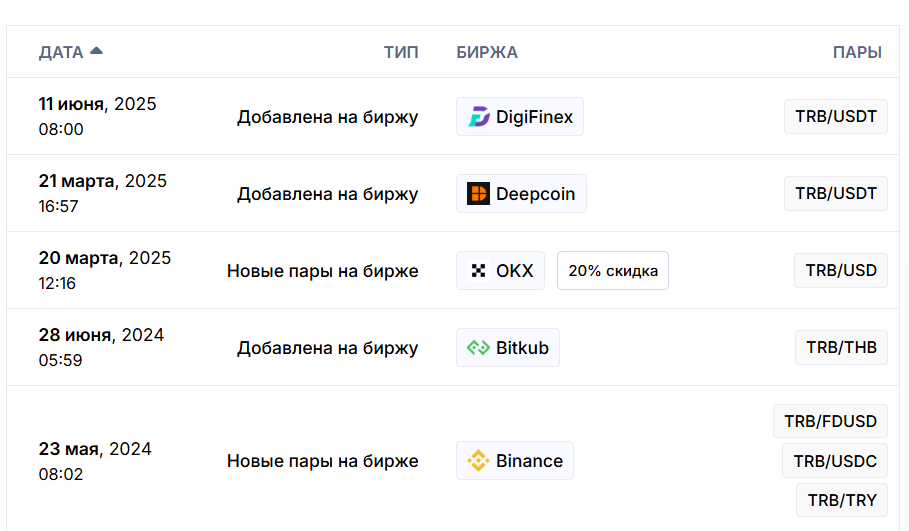
Task: Select the TRB/USD pair on OKX
Action: [841, 270]
